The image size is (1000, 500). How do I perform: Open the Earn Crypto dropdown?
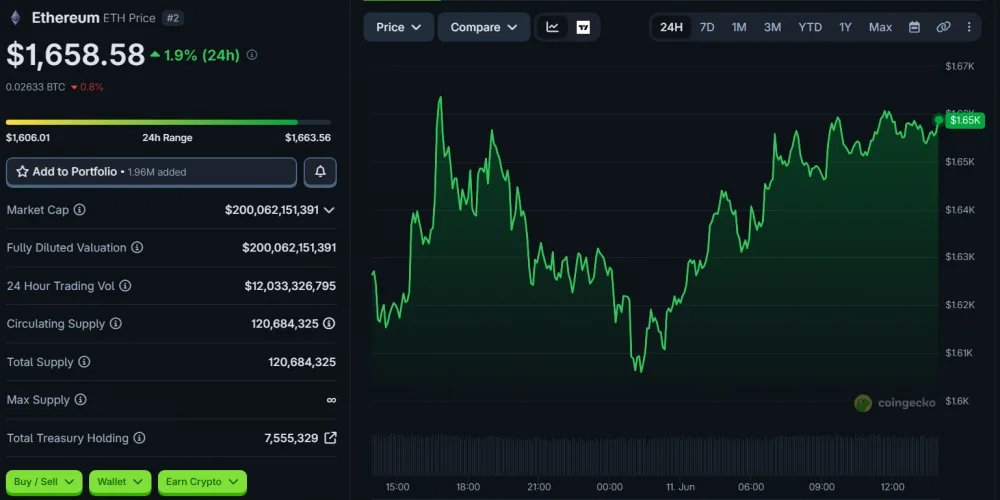coord(202,482)
